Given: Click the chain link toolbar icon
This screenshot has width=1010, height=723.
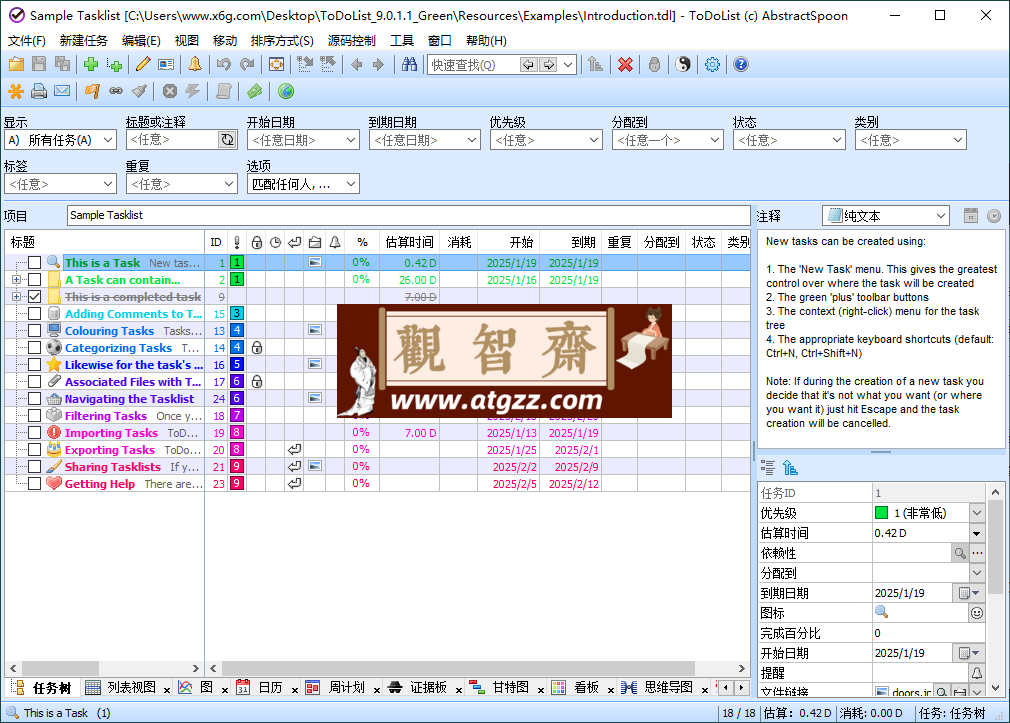Looking at the screenshot, I should pyautogui.click(x=116, y=92).
